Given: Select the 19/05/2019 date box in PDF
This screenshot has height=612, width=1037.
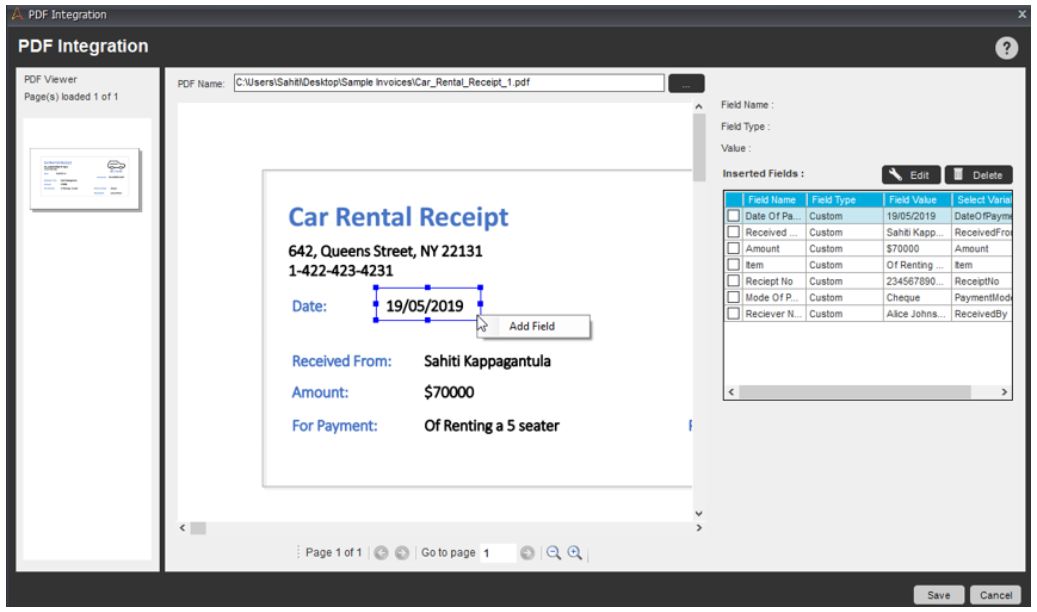Looking at the screenshot, I should pyautogui.click(x=428, y=305).
